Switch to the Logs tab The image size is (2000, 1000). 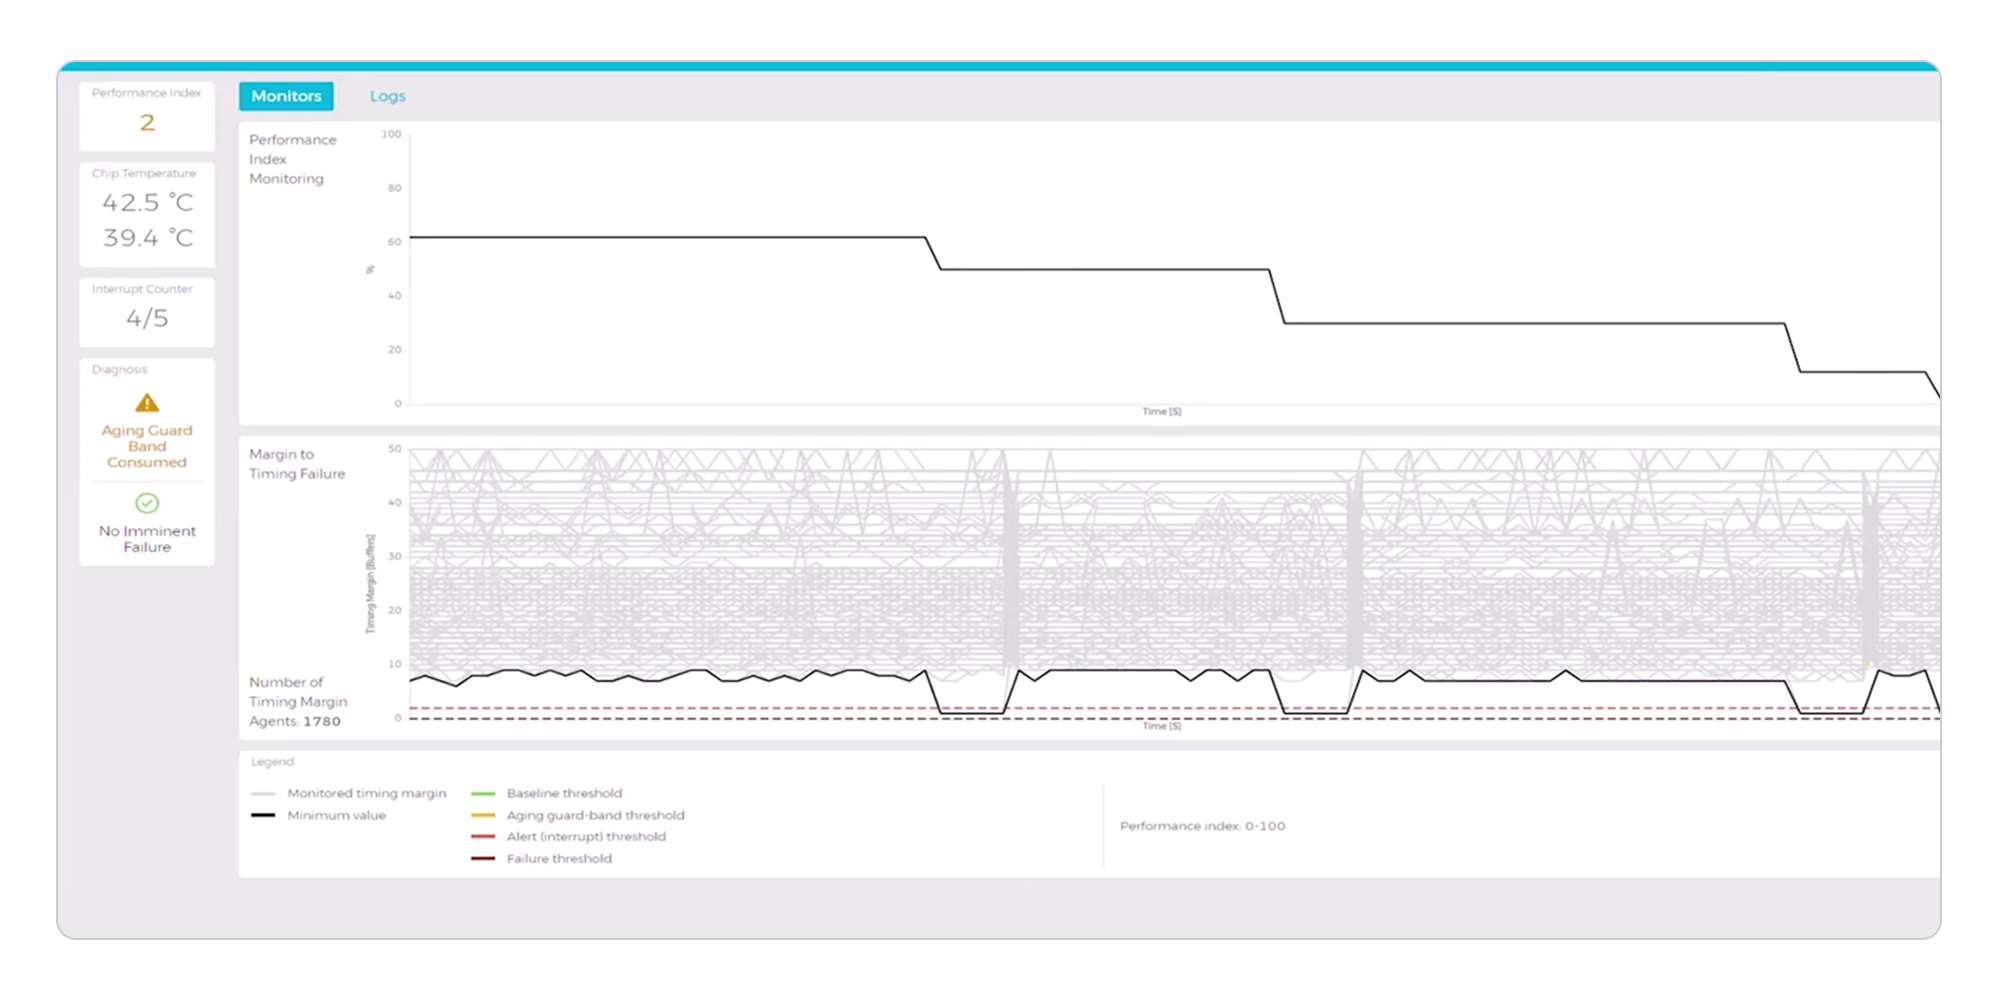(388, 96)
